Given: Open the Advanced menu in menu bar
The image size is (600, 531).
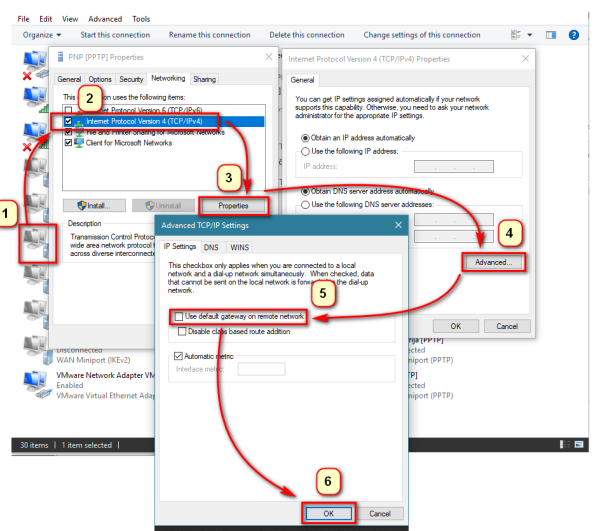Looking at the screenshot, I should coord(104,19).
